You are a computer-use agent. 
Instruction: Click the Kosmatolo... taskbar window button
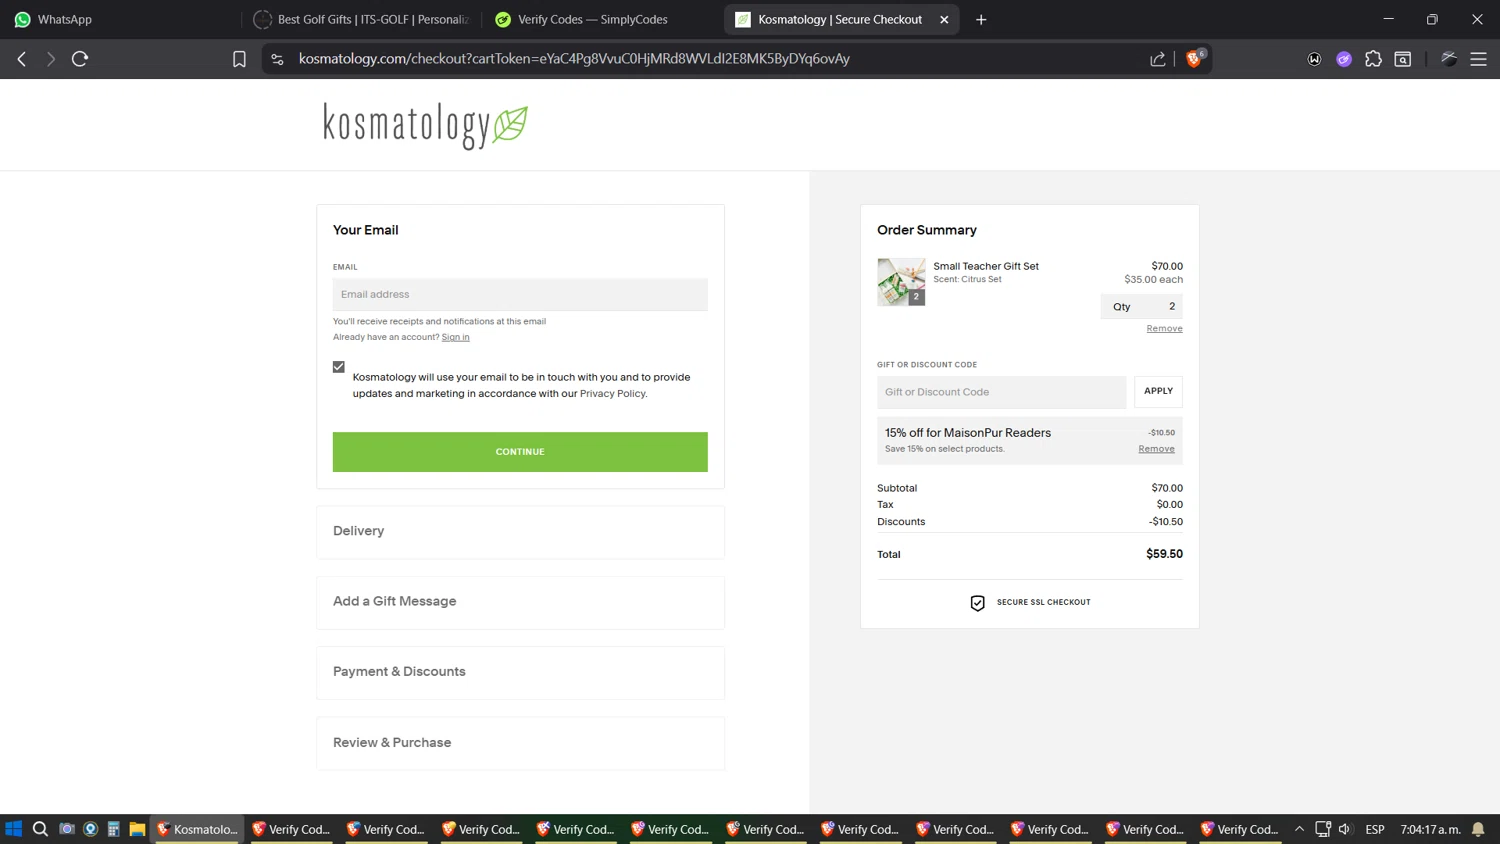pyautogui.click(x=198, y=829)
